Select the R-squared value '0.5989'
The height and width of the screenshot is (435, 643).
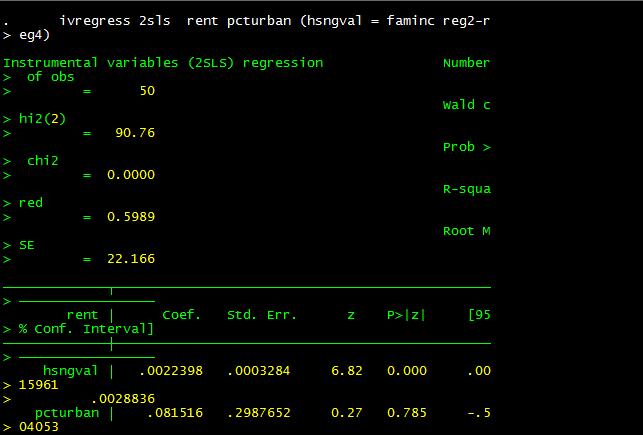(x=131, y=216)
